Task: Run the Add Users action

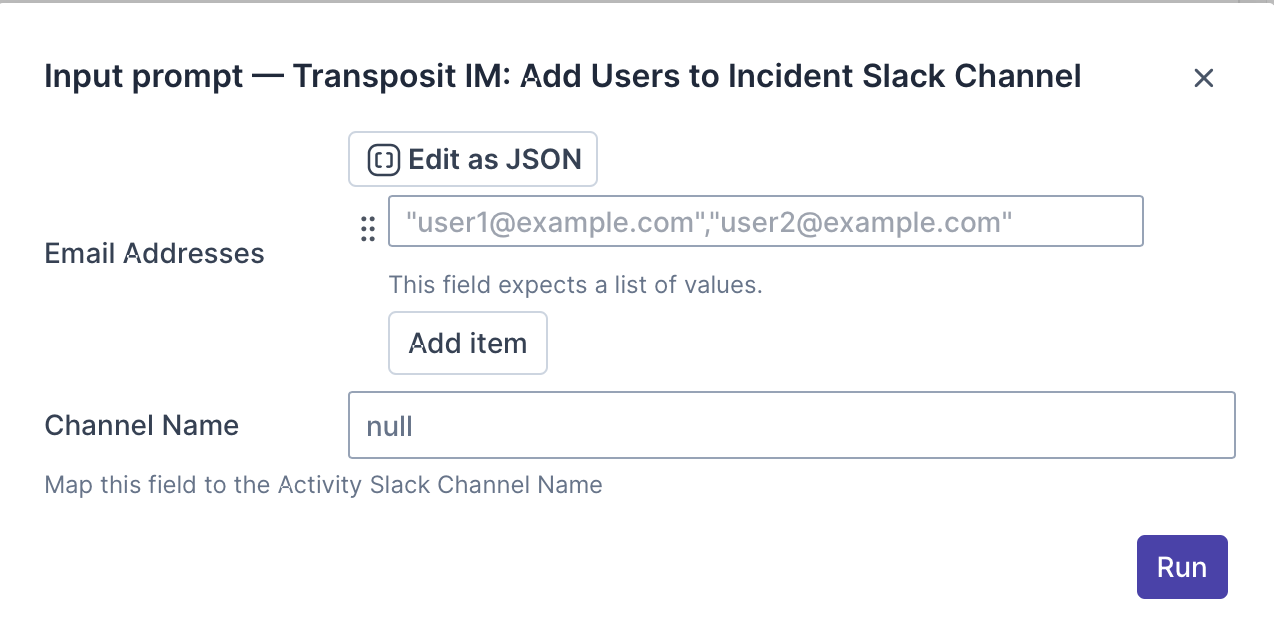Action: (1181, 567)
